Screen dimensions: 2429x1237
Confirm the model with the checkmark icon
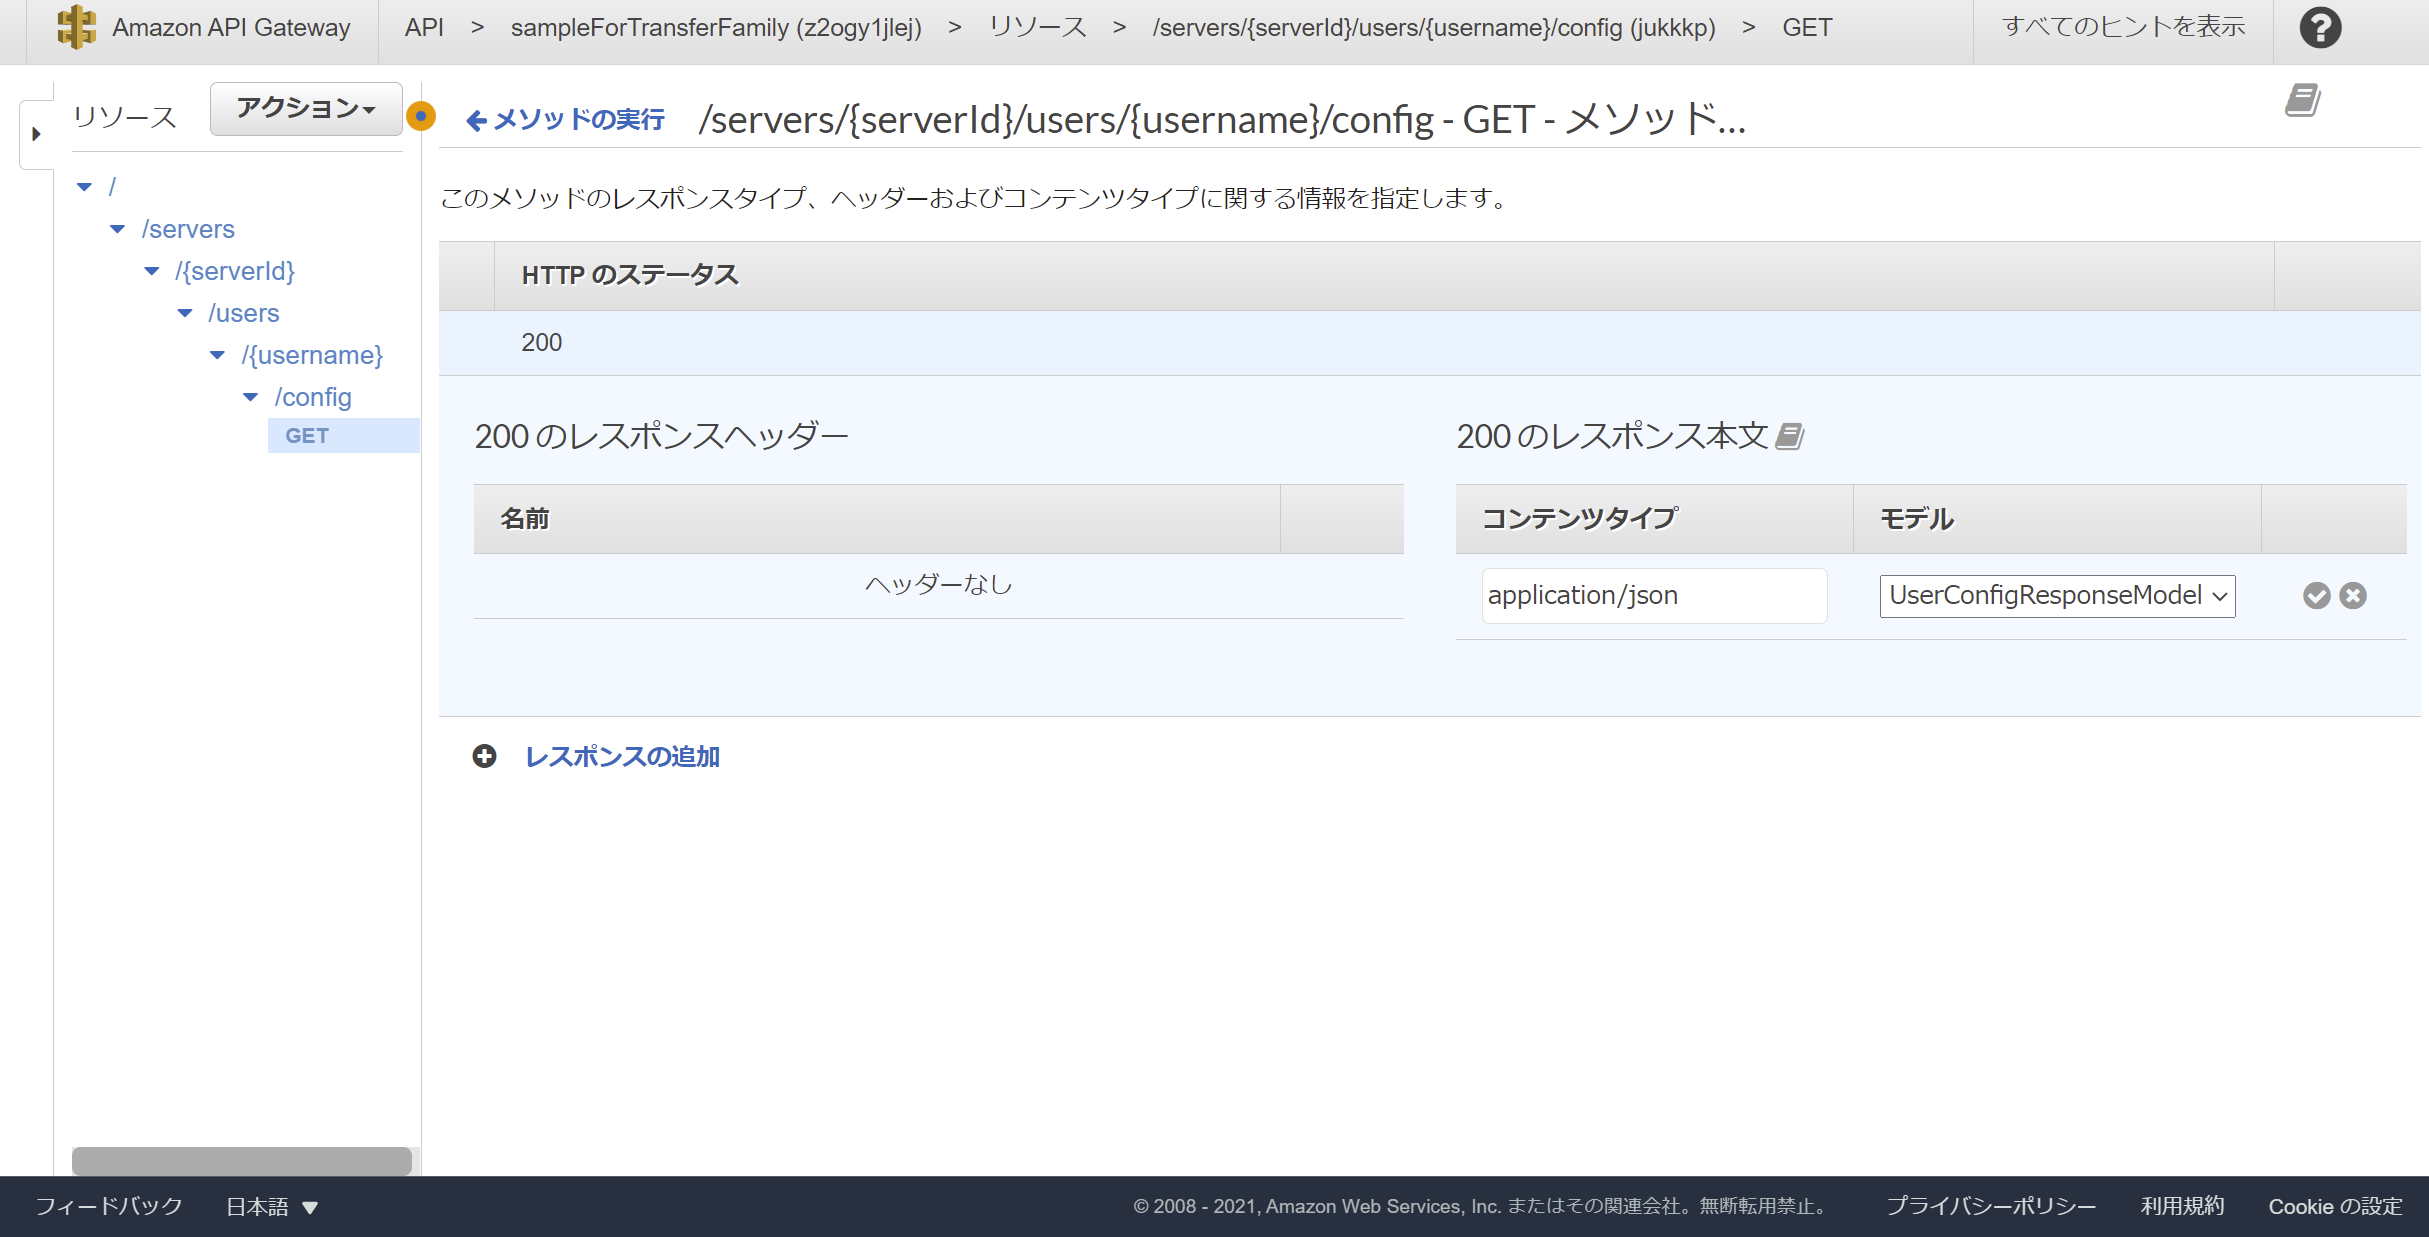(2316, 595)
